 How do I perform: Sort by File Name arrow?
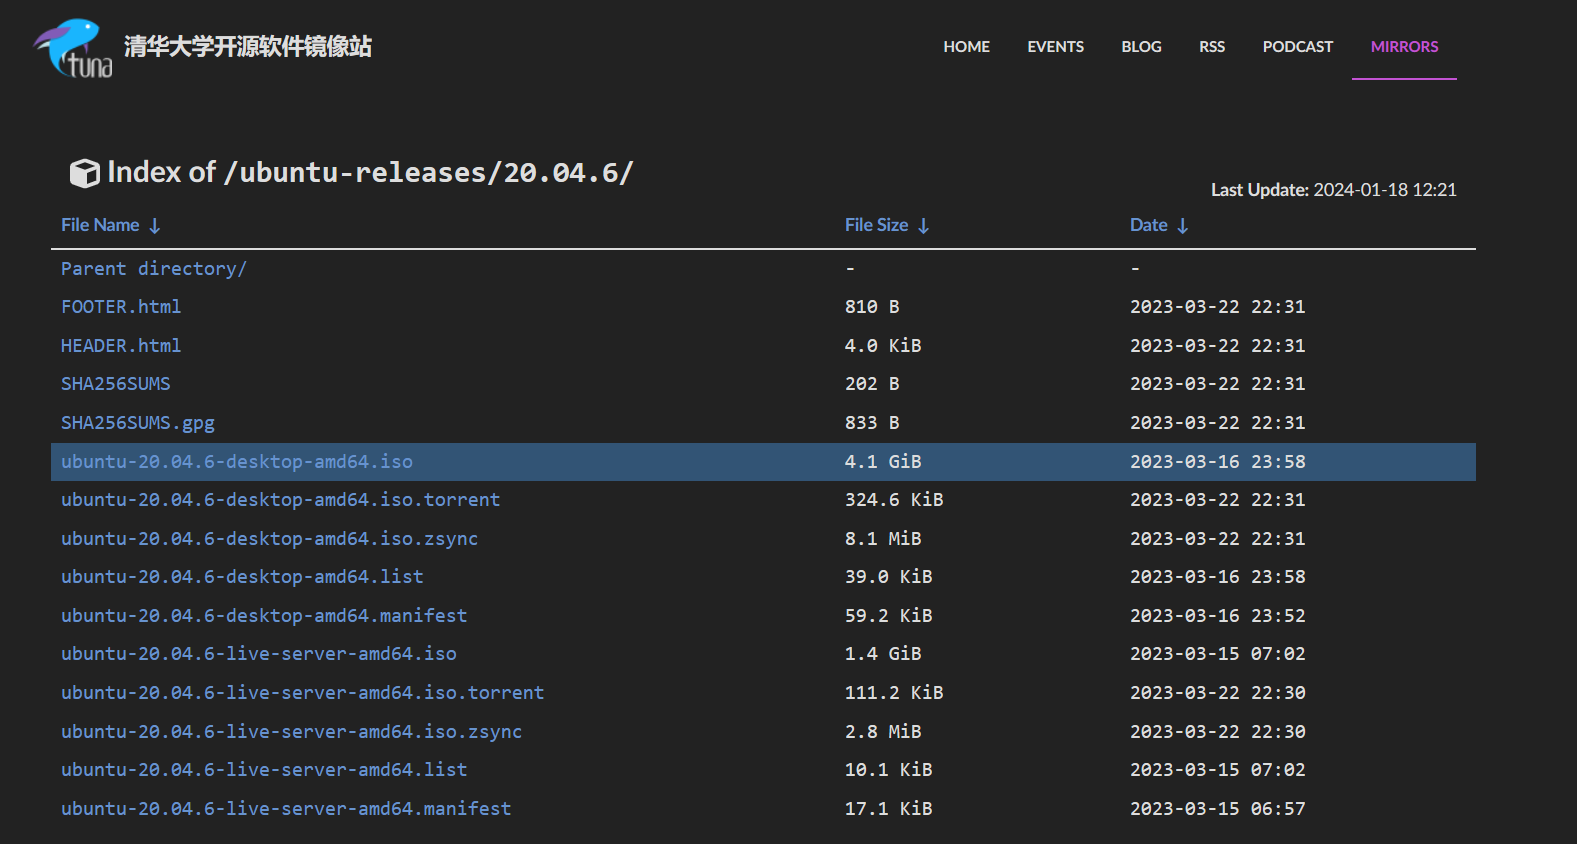155,226
